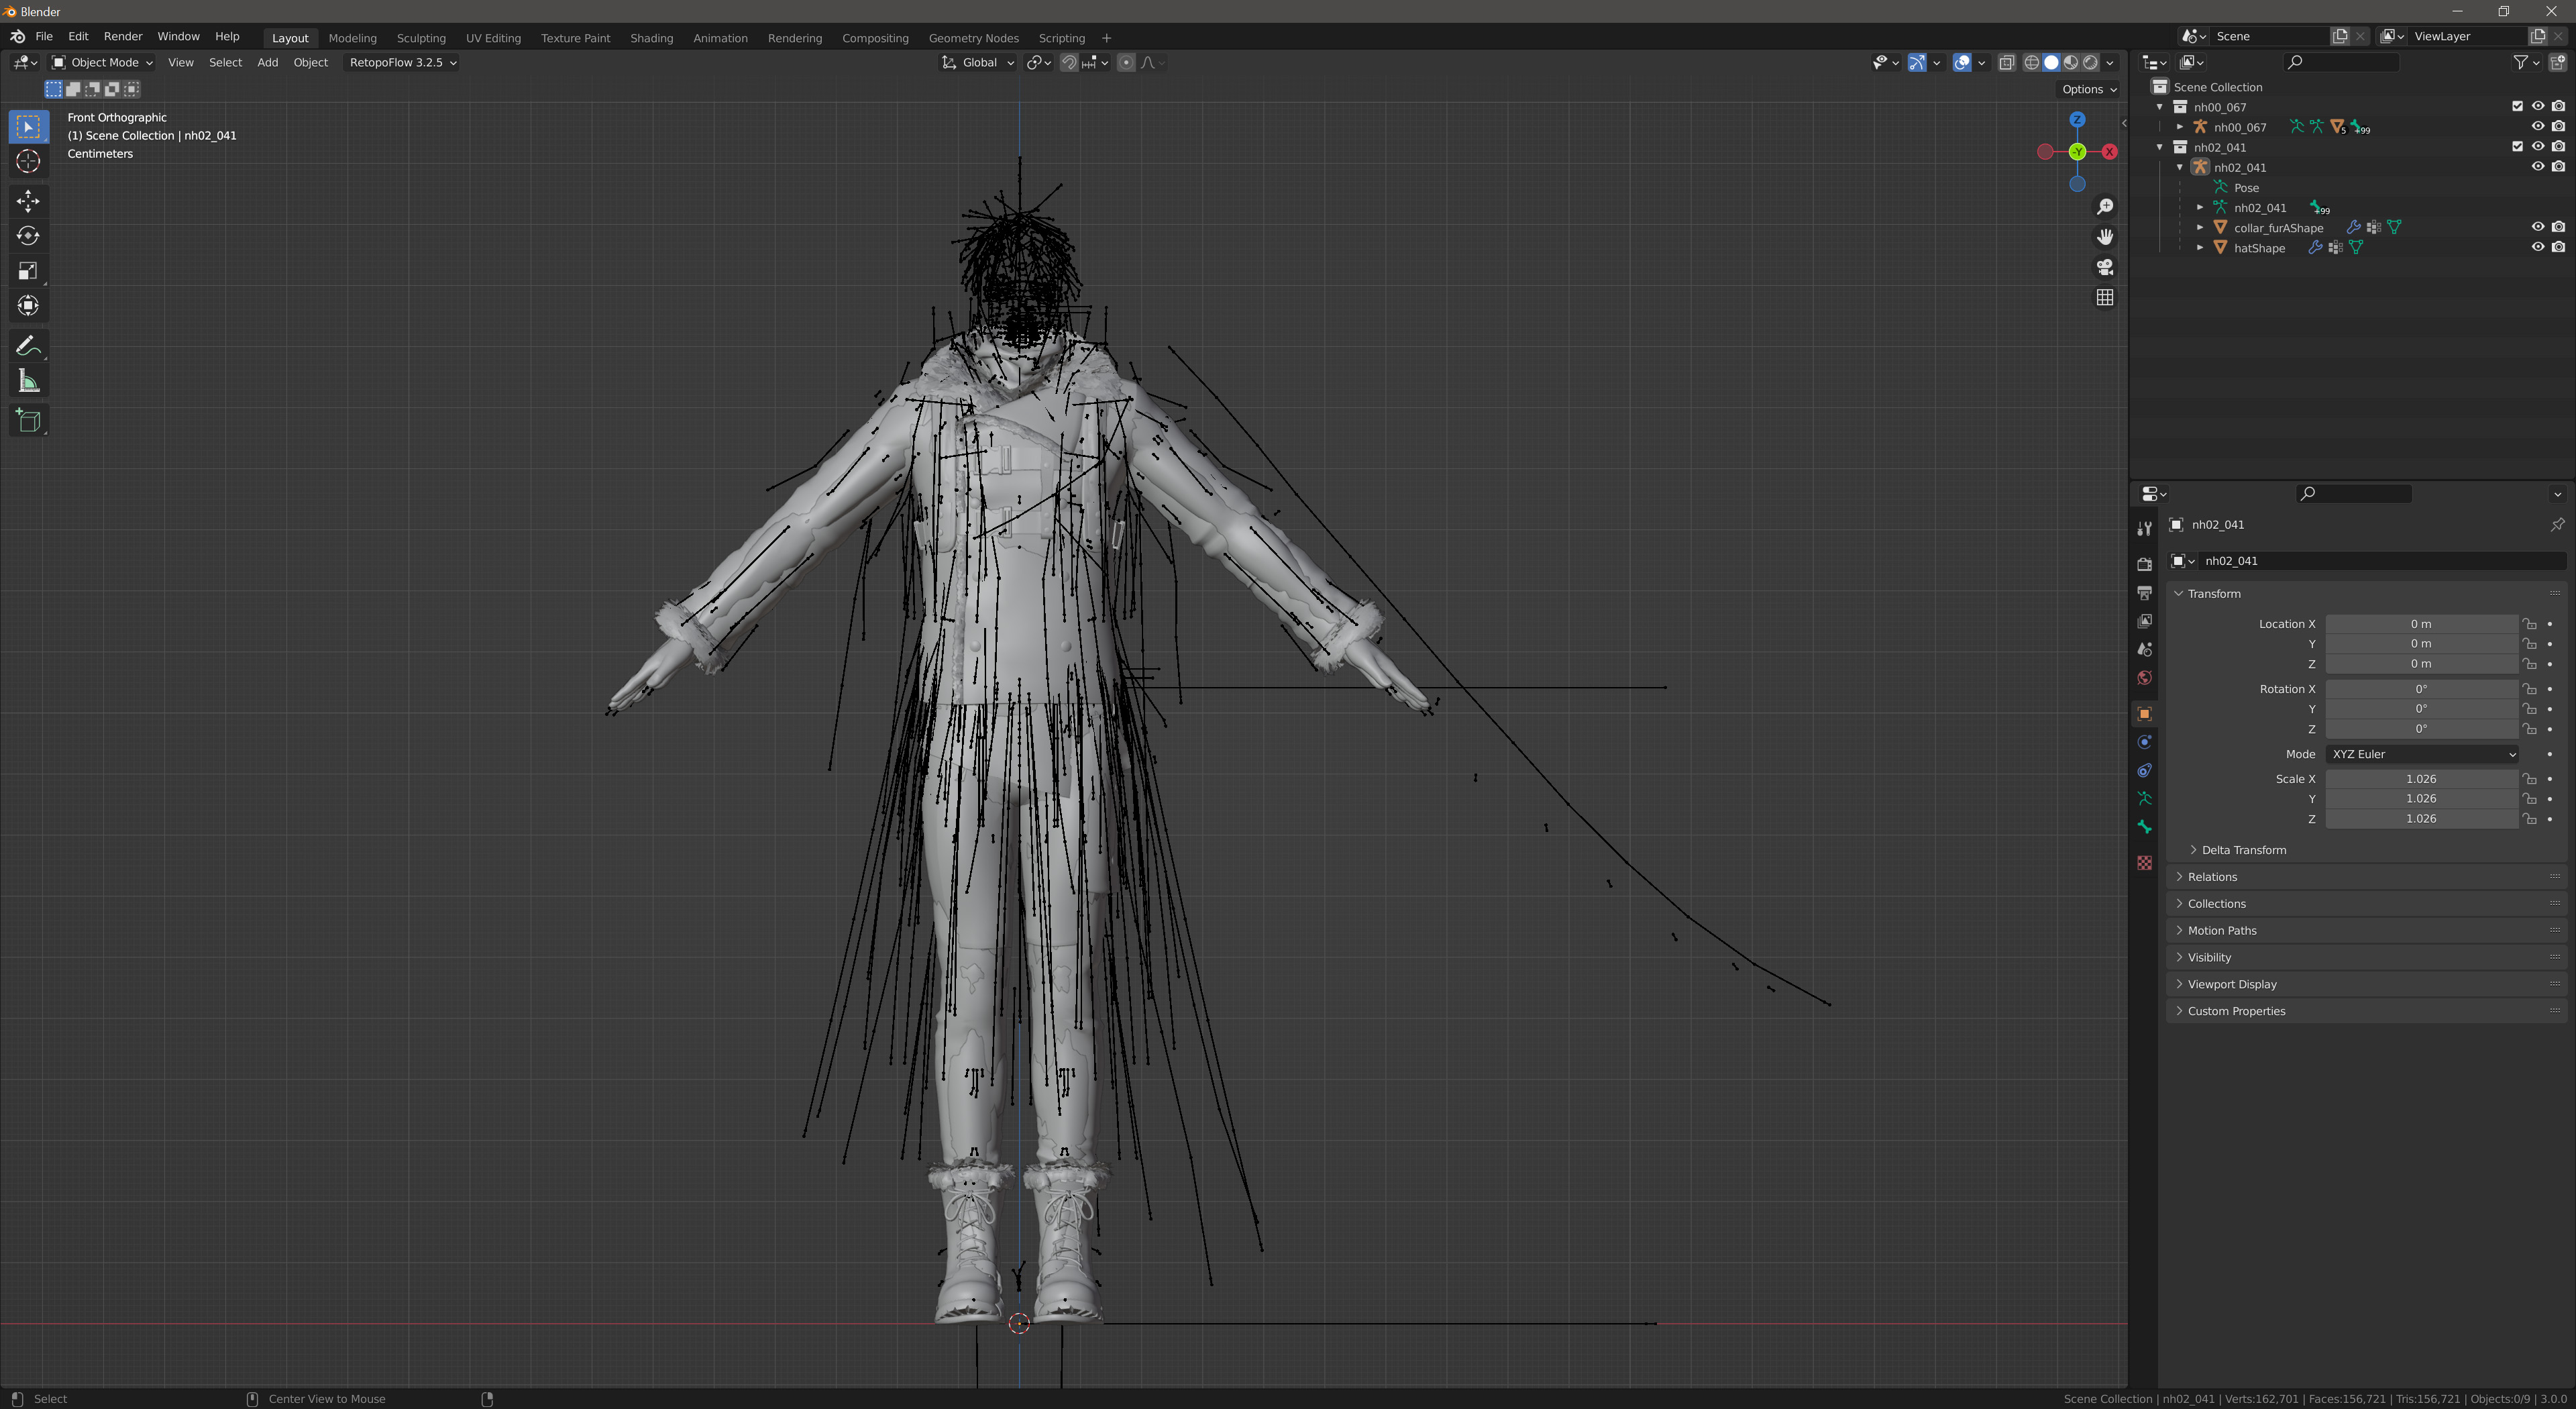
Task: Click the zoom magnifier viewport icon
Action: click(2105, 206)
